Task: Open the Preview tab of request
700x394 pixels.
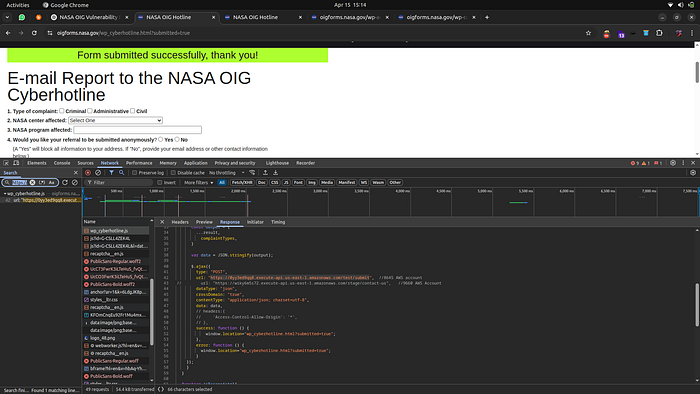Action: [x=204, y=222]
